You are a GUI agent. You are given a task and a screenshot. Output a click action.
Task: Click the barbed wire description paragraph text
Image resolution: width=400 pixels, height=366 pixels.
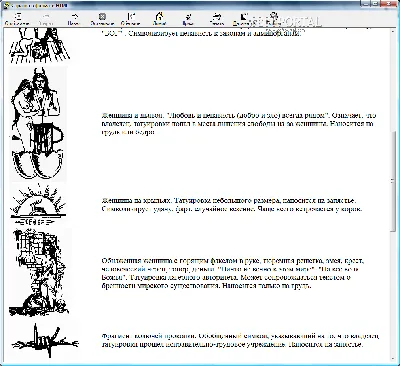(x=240, y=340)
